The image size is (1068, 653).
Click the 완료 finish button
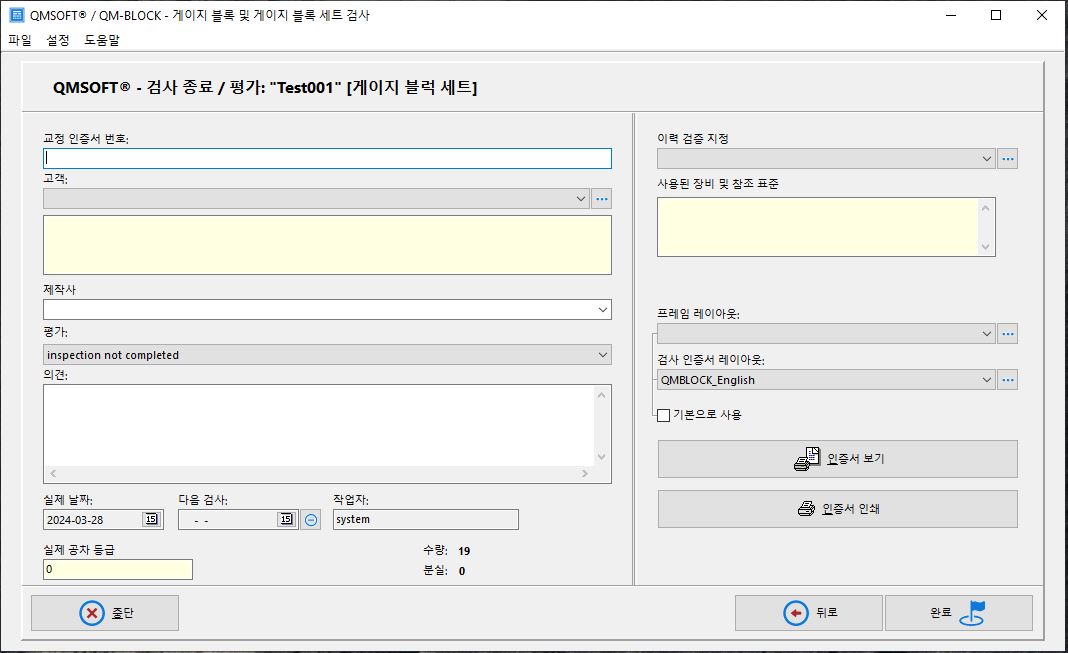958,613
